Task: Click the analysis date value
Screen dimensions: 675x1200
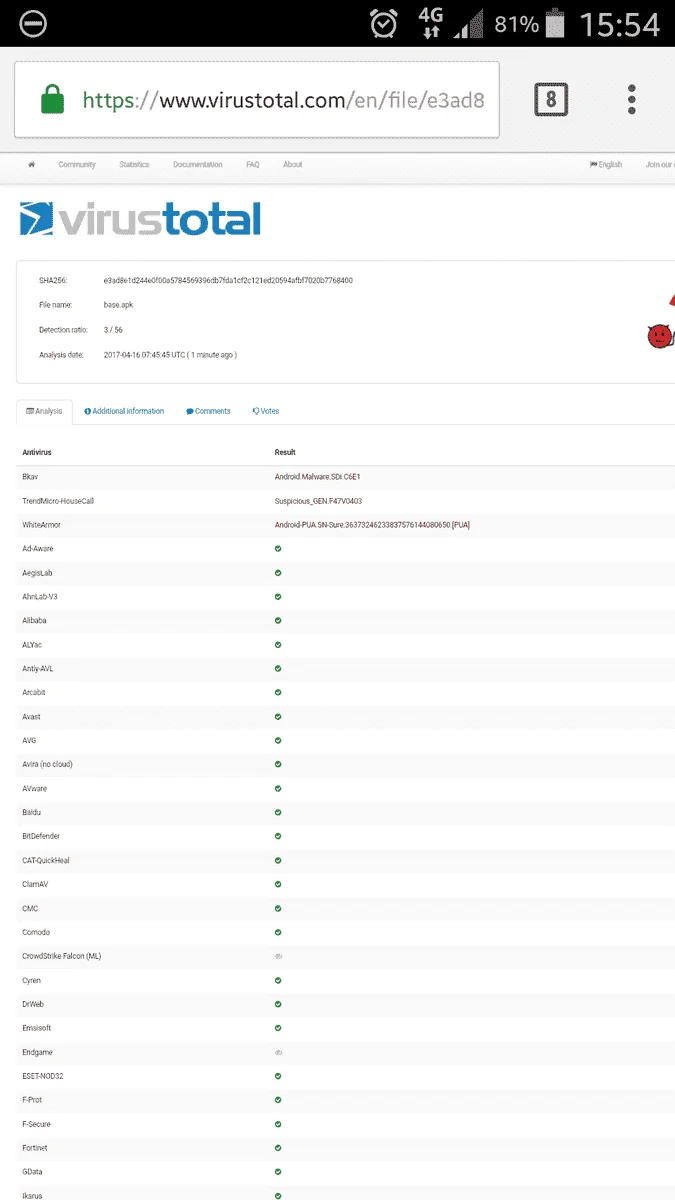Action: (170, 354)
